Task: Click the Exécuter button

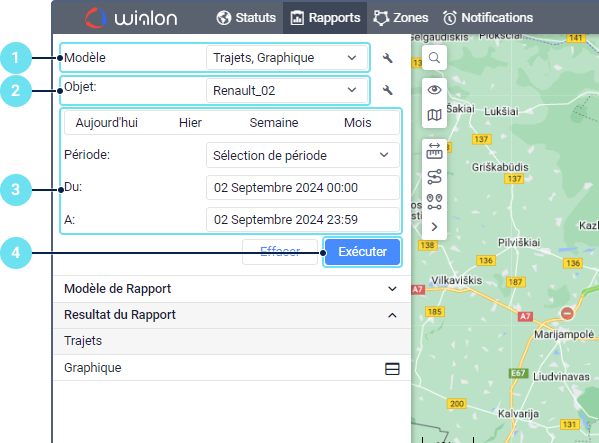Action: (362, 252)
